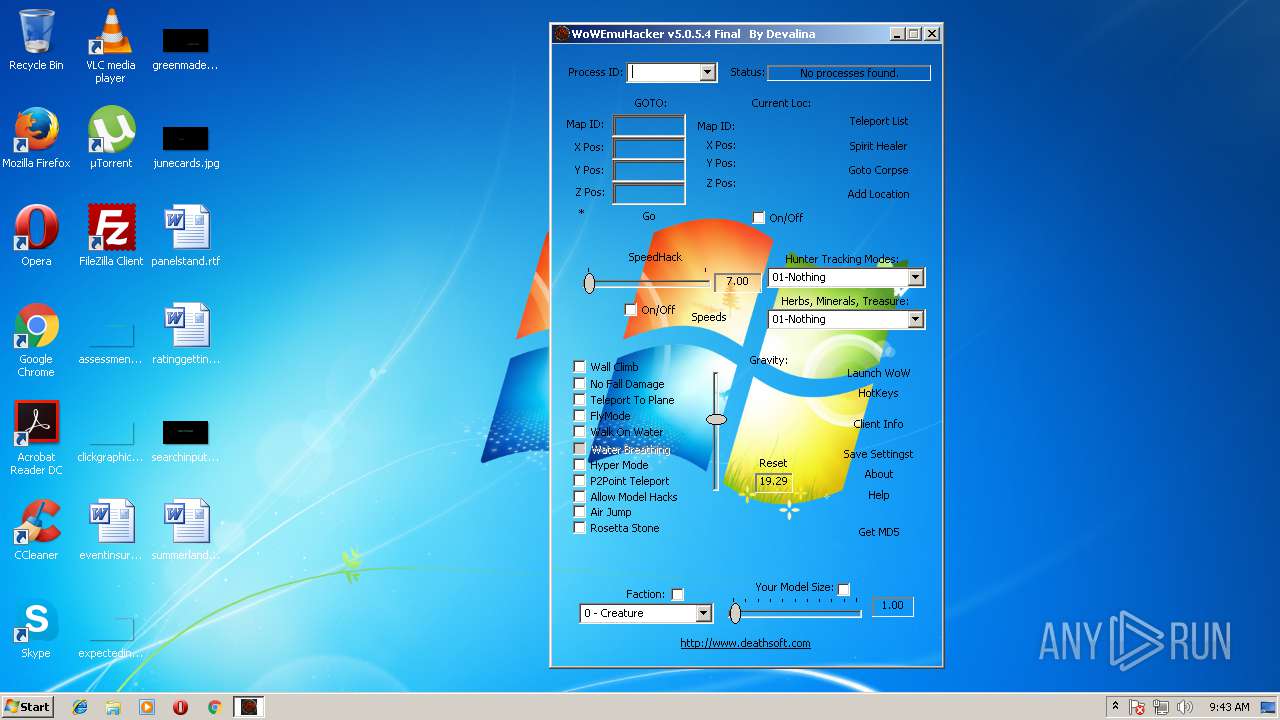This screenshot has width=1280, height=720.
Task: Expand Herbs, Minerals, Treasure dropdown
Action: (x=915, y=319)
